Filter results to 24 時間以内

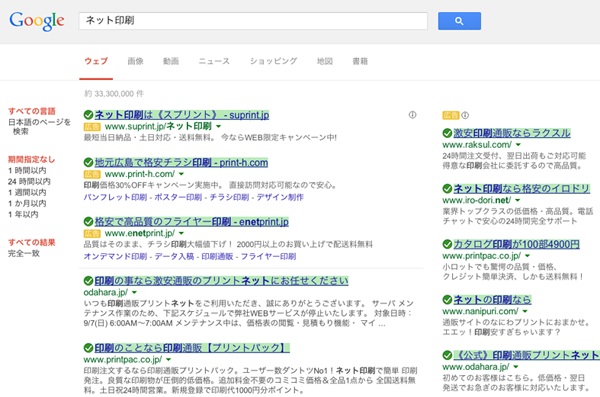[29, 181]
